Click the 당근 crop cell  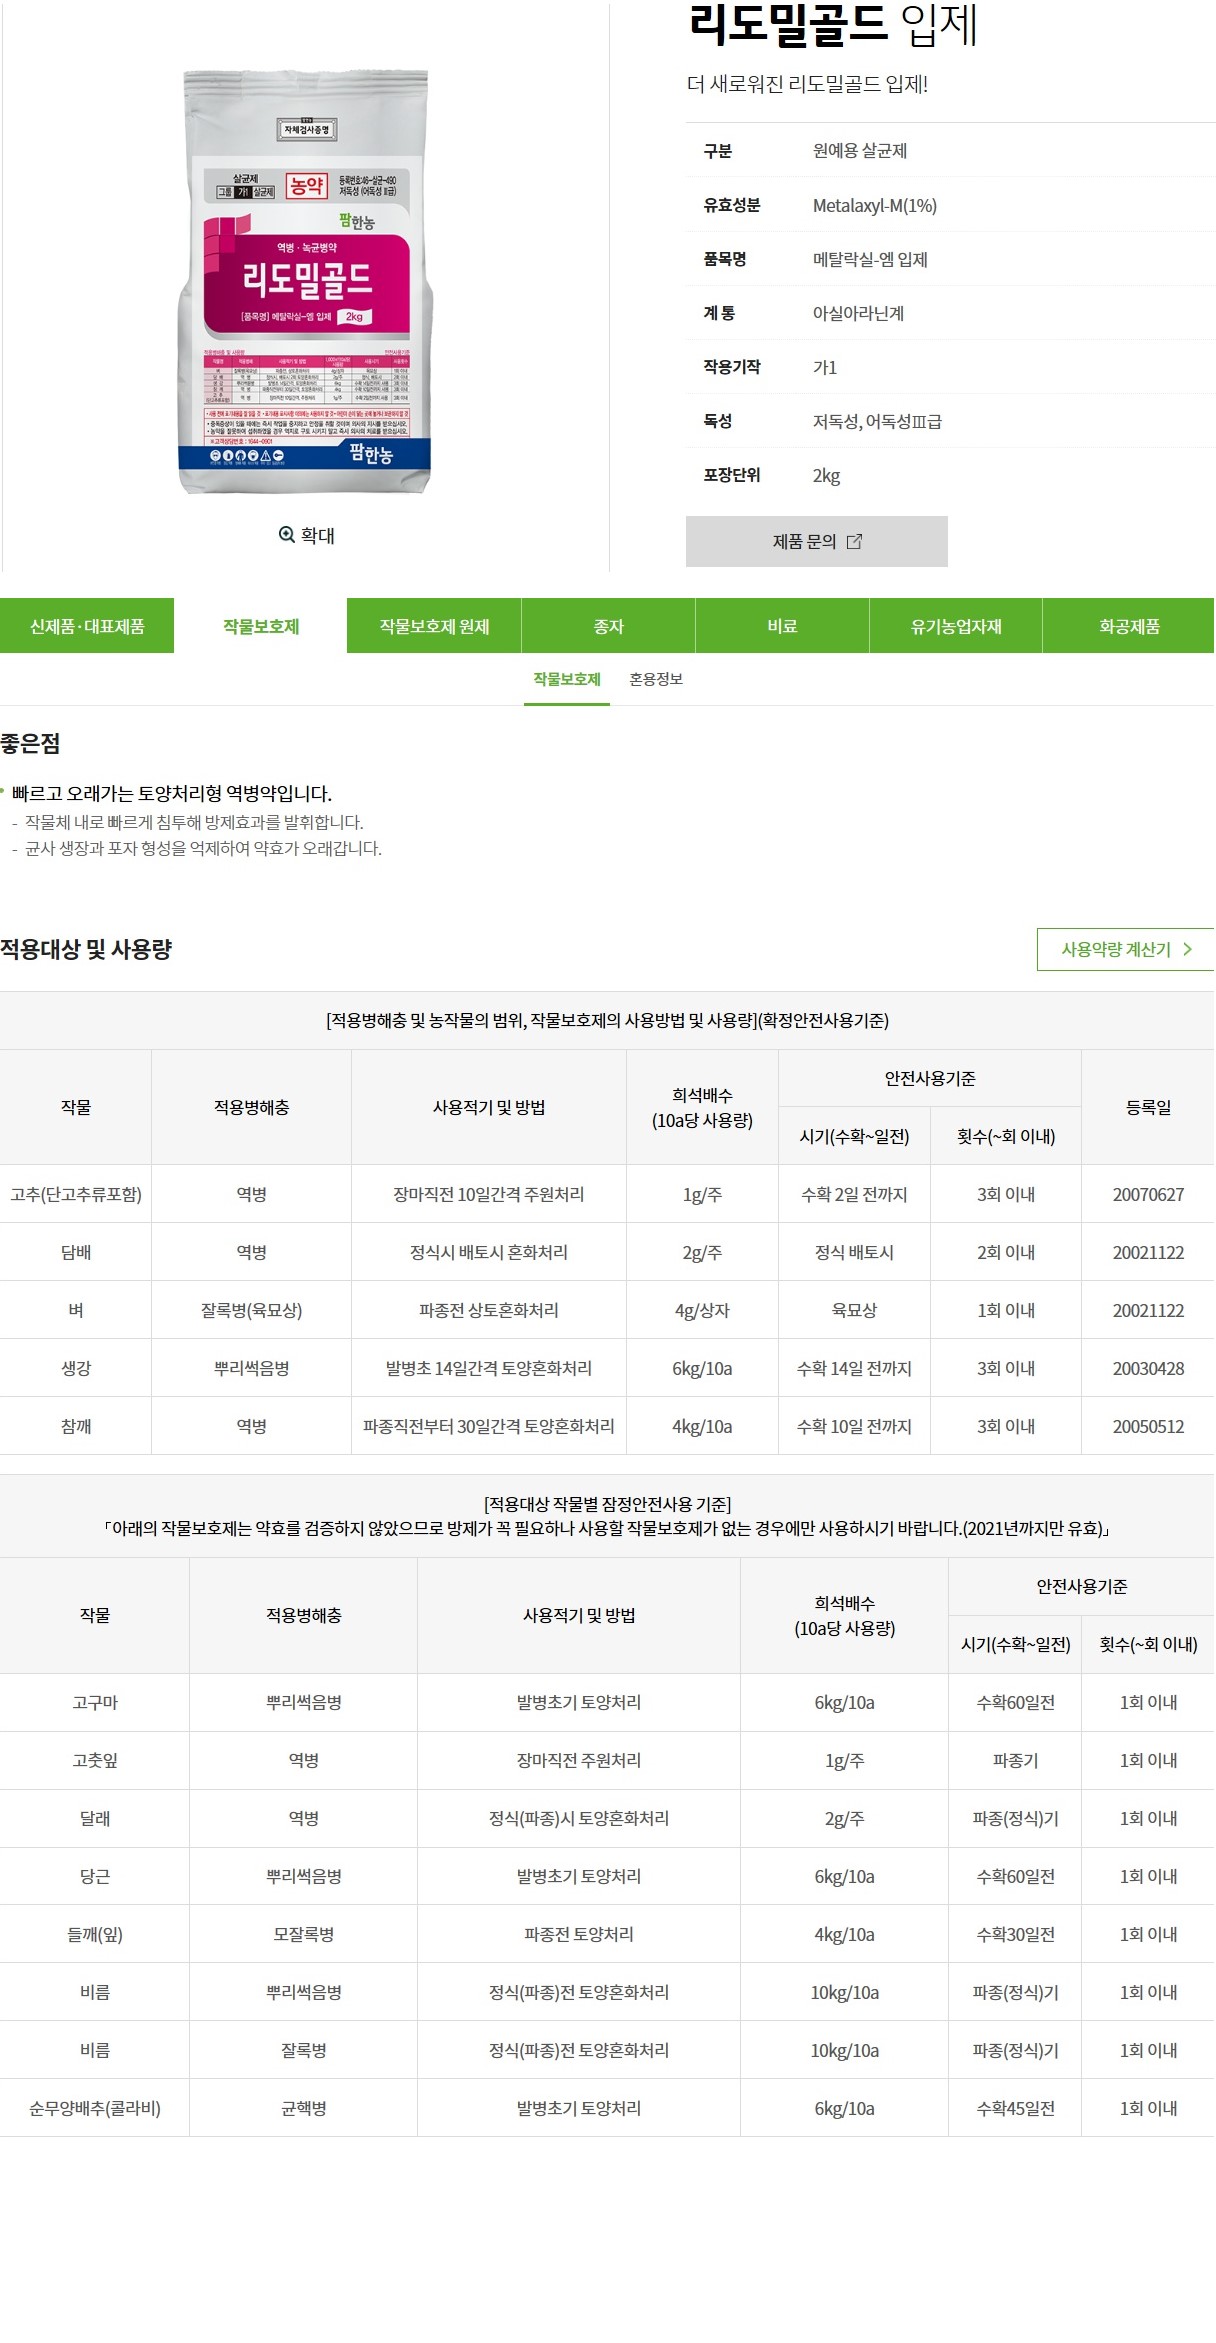95,1876
